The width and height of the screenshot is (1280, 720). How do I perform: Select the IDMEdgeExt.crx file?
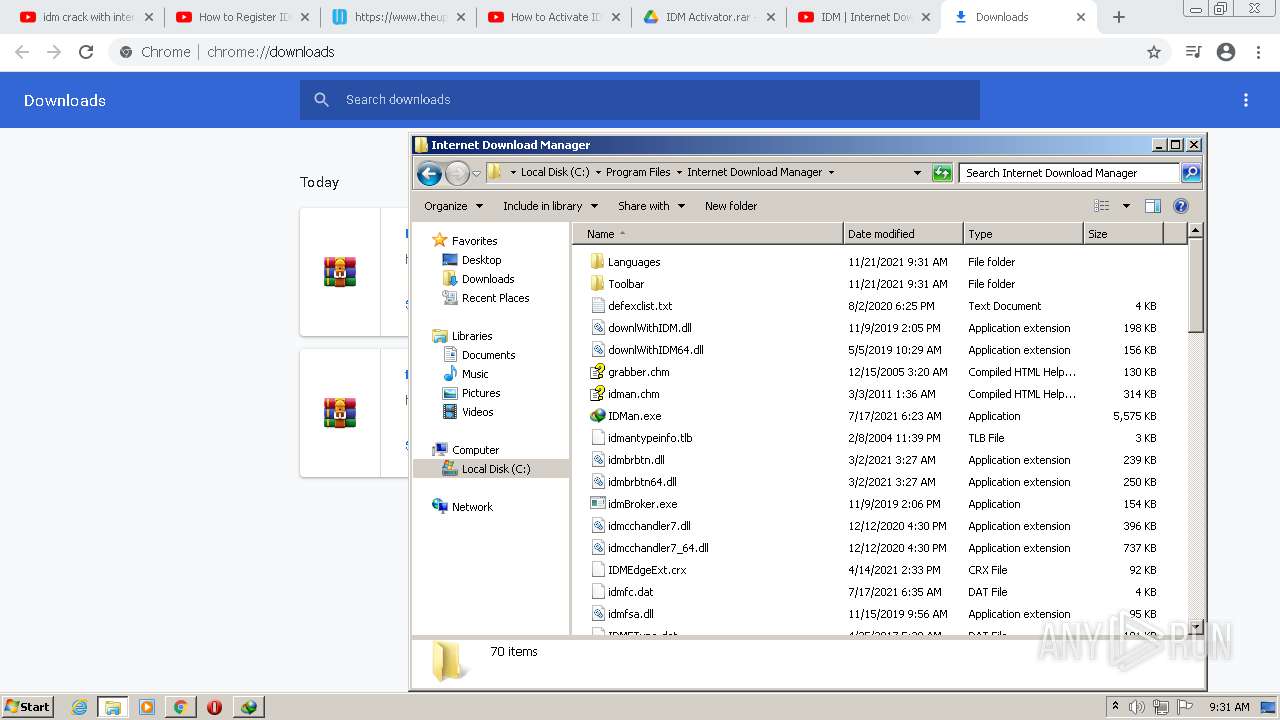click(x=647, y=570)
